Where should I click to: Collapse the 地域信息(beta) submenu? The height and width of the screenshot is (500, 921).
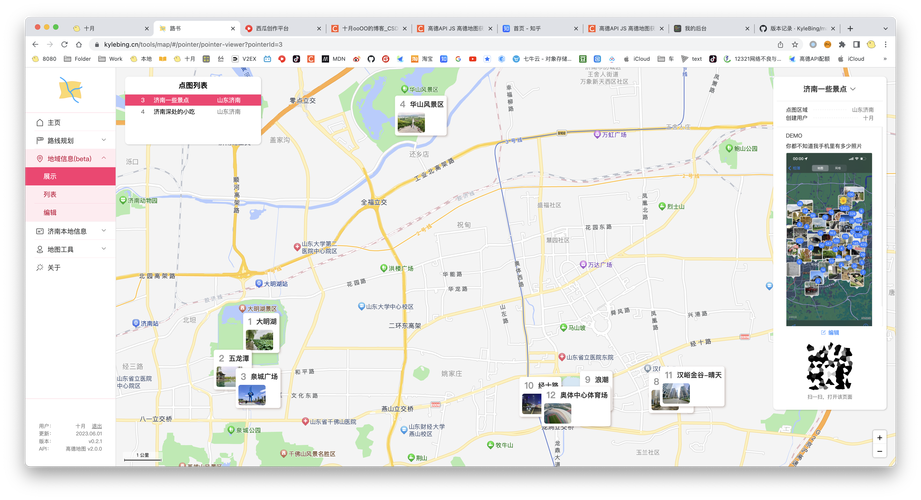click(70, 159)
